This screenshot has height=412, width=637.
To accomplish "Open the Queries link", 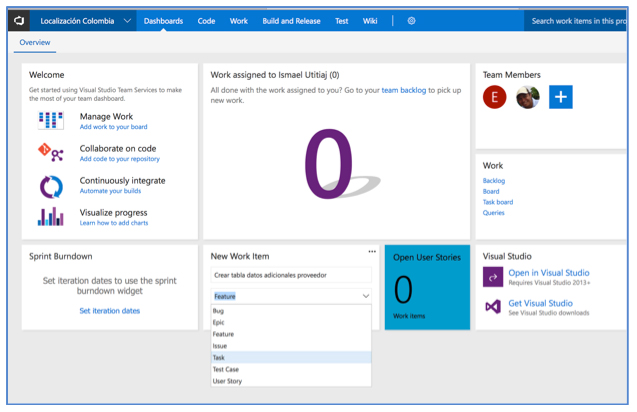I will pyautogui.click(x=493, y=213).
